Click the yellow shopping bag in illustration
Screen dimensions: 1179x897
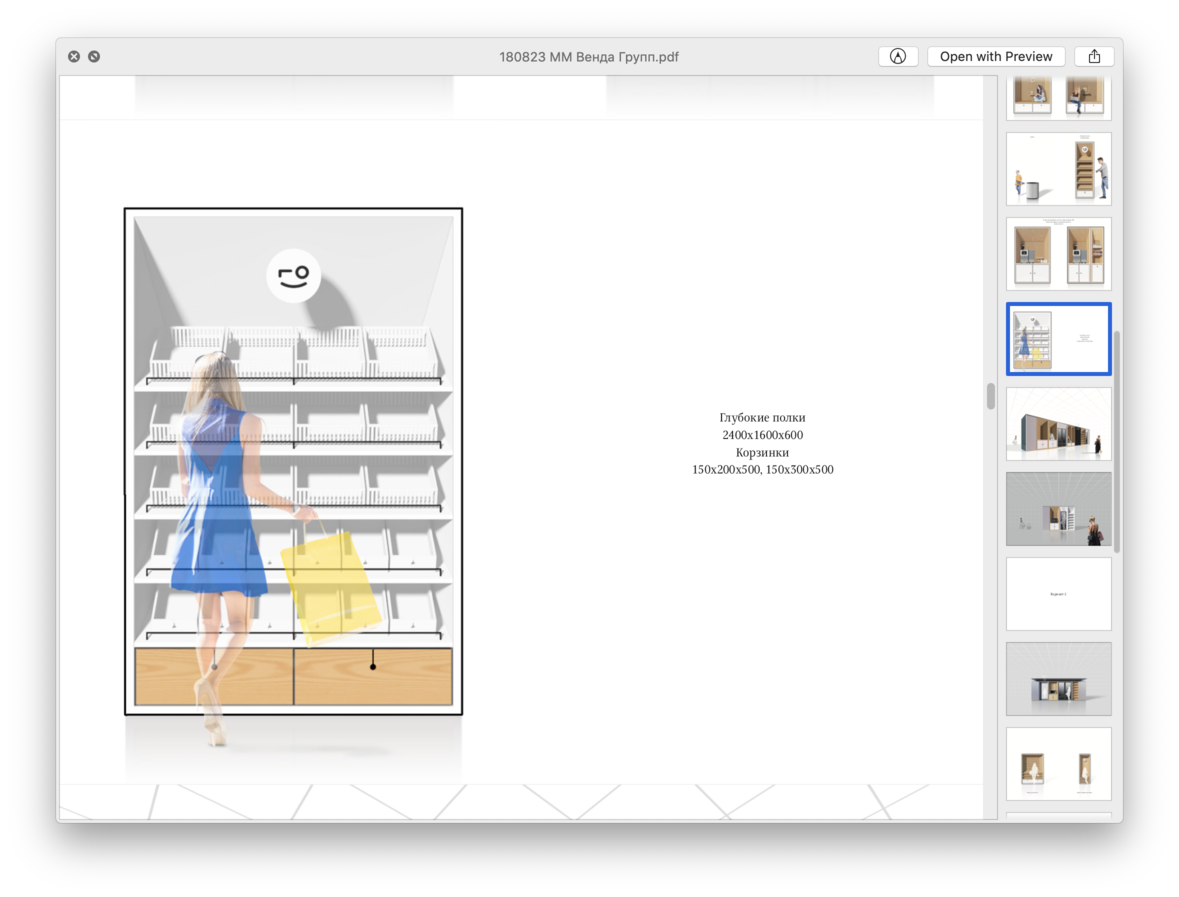[x=330, y=587]
